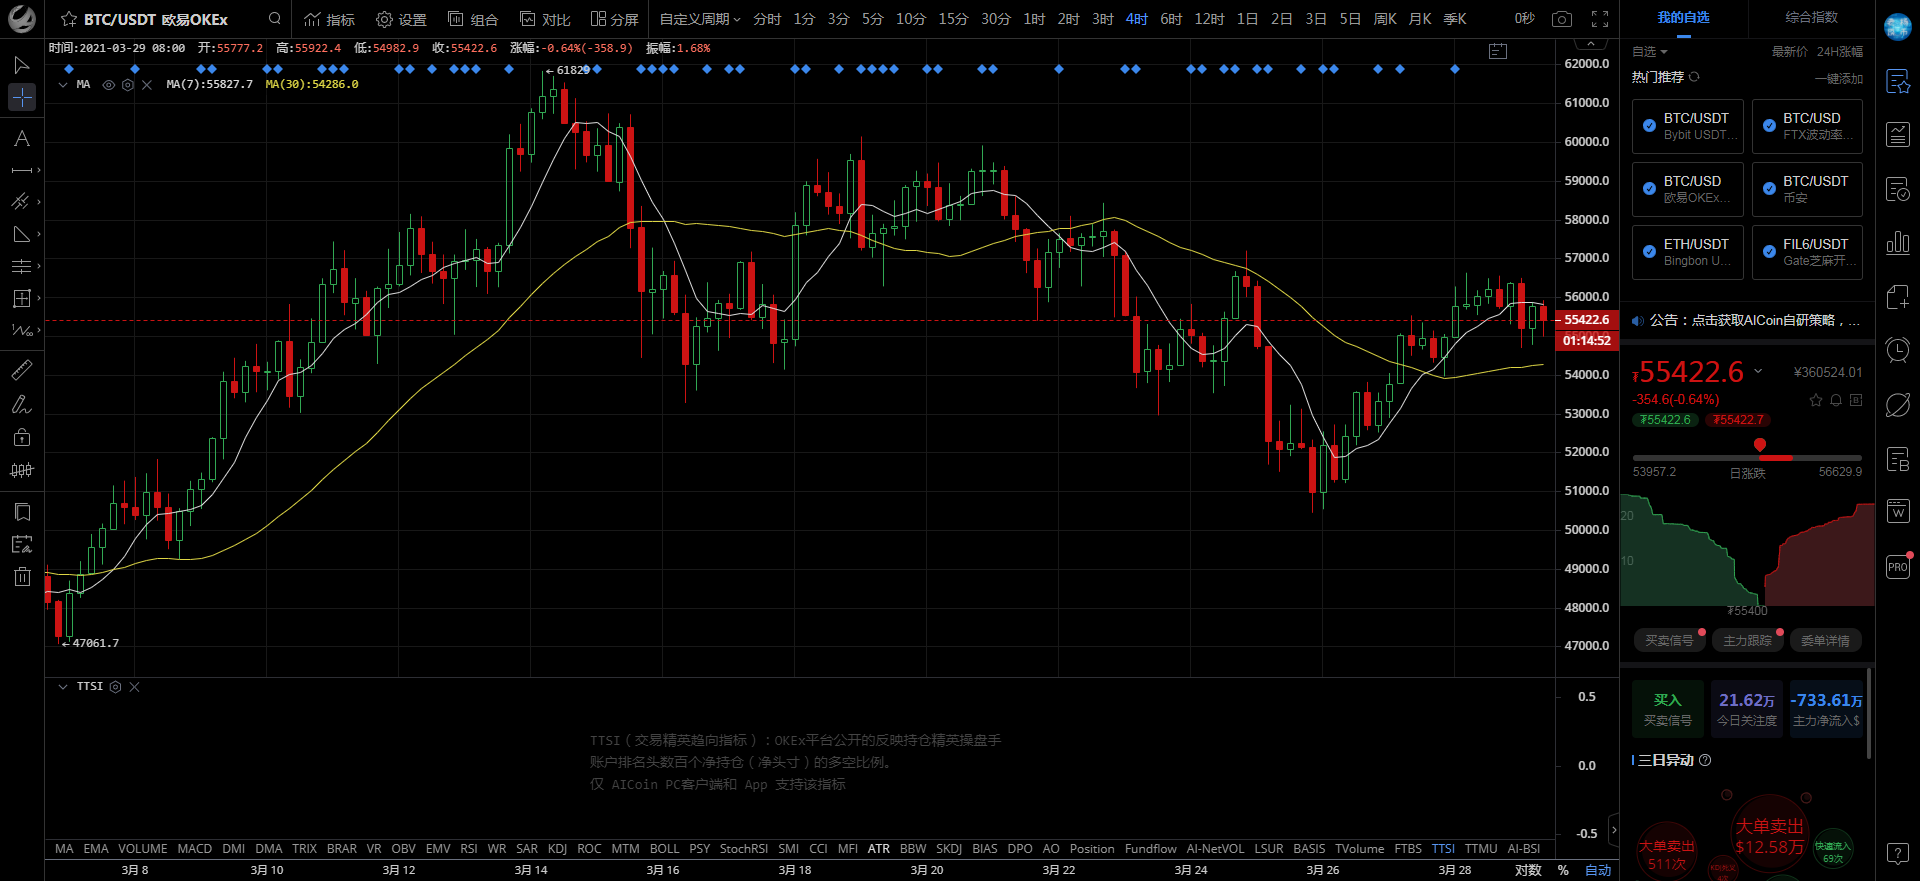Enter fullscreen chart mode
The width and height of the screenshot is (1920, 881).
point(1599,19)
